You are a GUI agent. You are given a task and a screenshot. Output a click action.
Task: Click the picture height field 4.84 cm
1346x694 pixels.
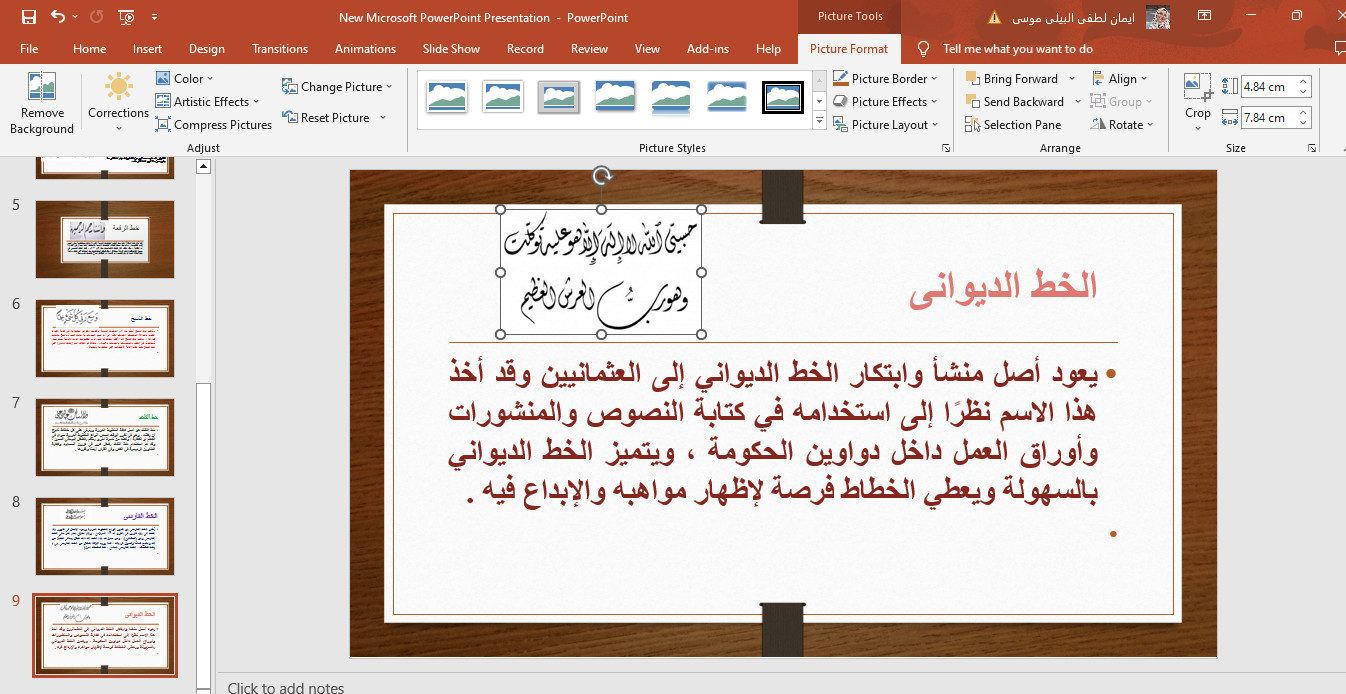pyautogui.click(x=1267, y=87)
